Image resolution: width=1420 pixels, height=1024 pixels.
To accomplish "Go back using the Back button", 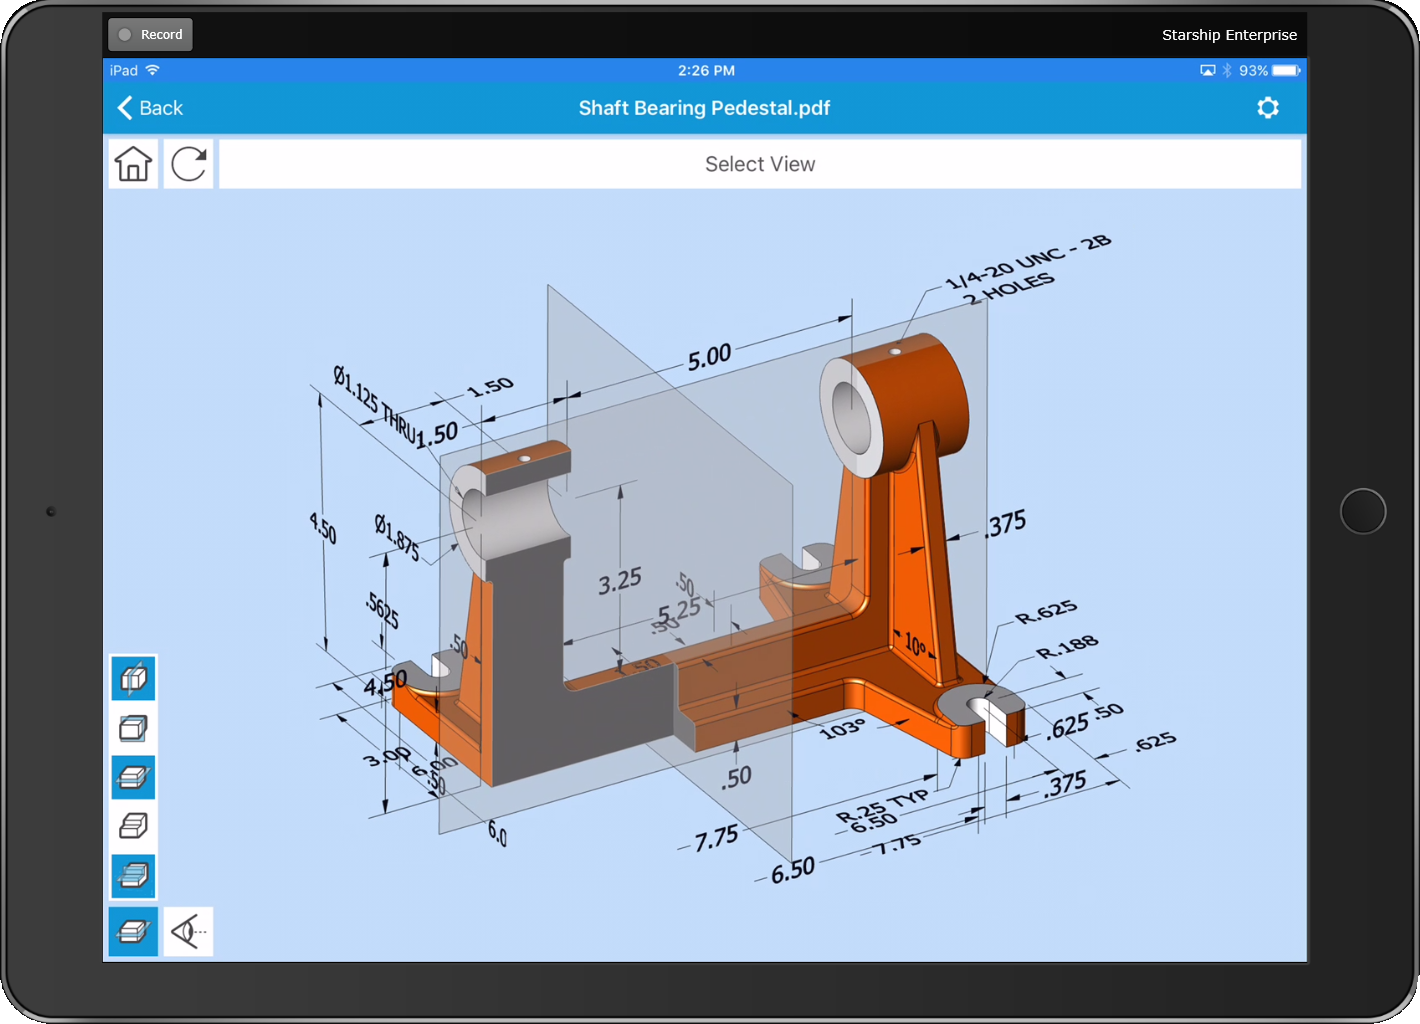I will click(151, 108).
